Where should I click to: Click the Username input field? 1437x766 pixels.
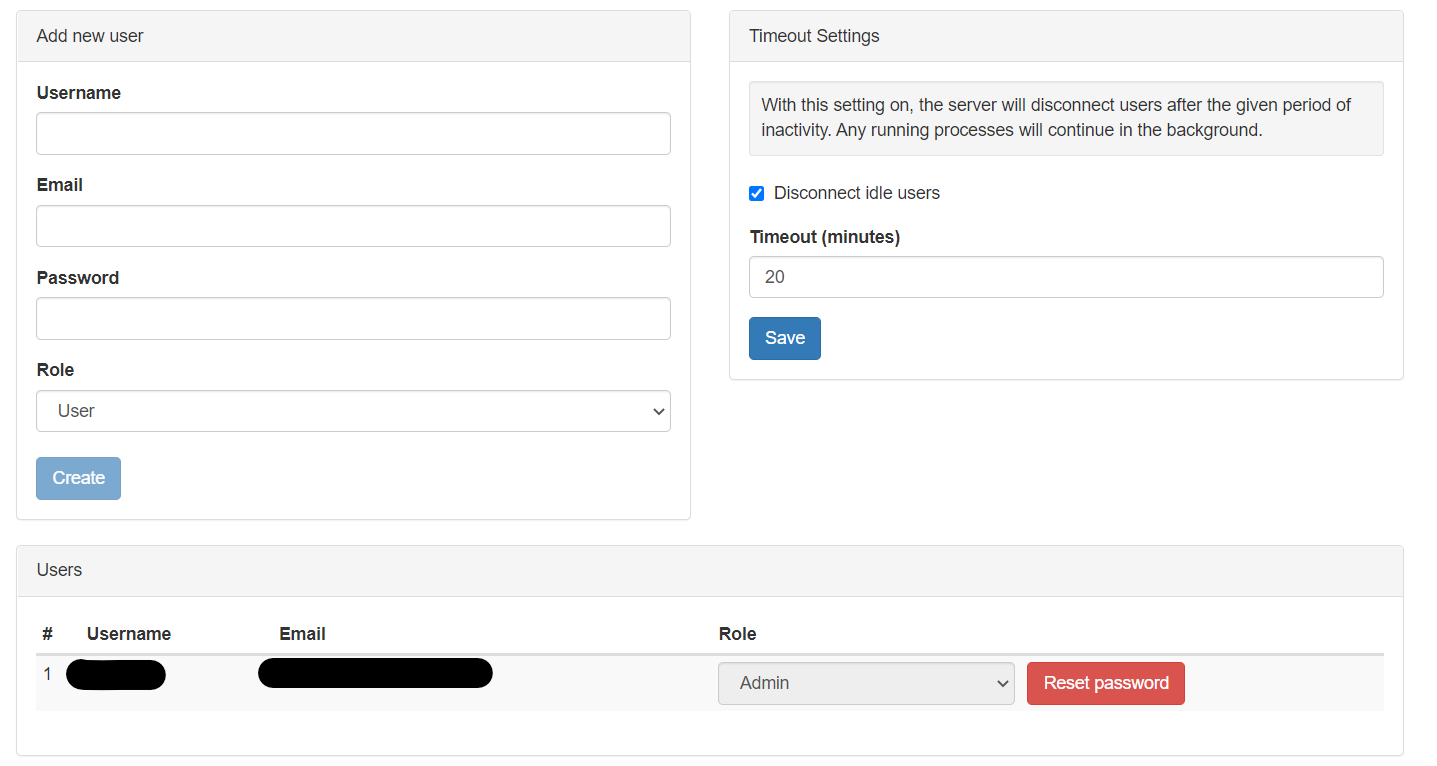click(353, 133)
